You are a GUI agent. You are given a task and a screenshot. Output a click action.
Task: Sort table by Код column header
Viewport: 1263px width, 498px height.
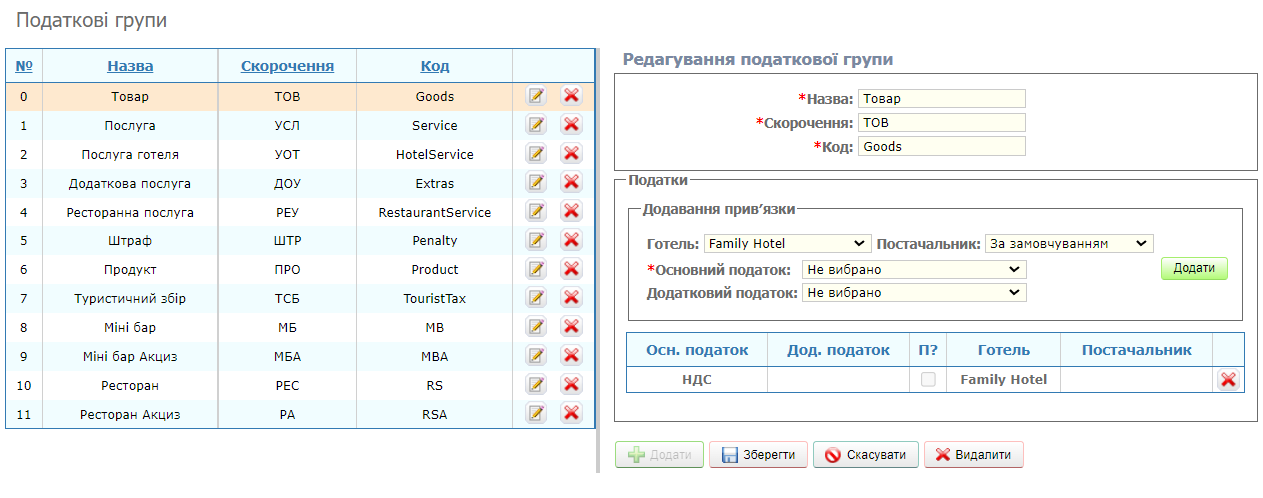click(x=434, y=66)
